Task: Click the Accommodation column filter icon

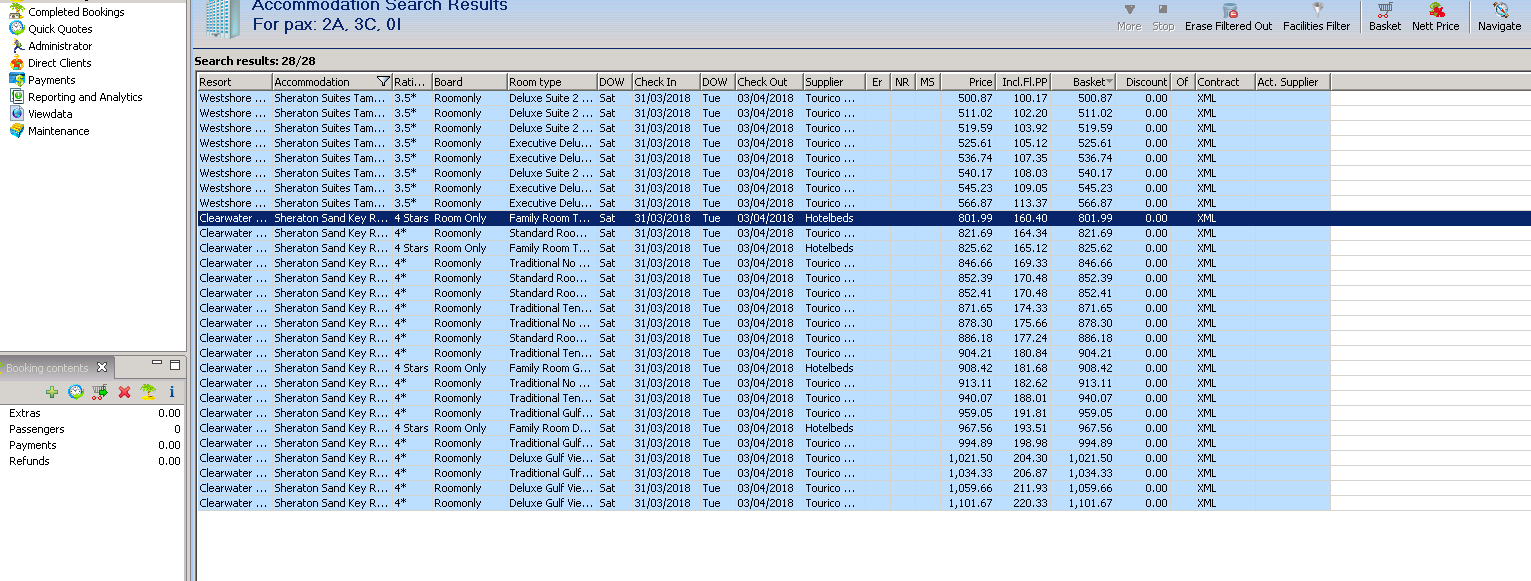Action: pos(382,82)
